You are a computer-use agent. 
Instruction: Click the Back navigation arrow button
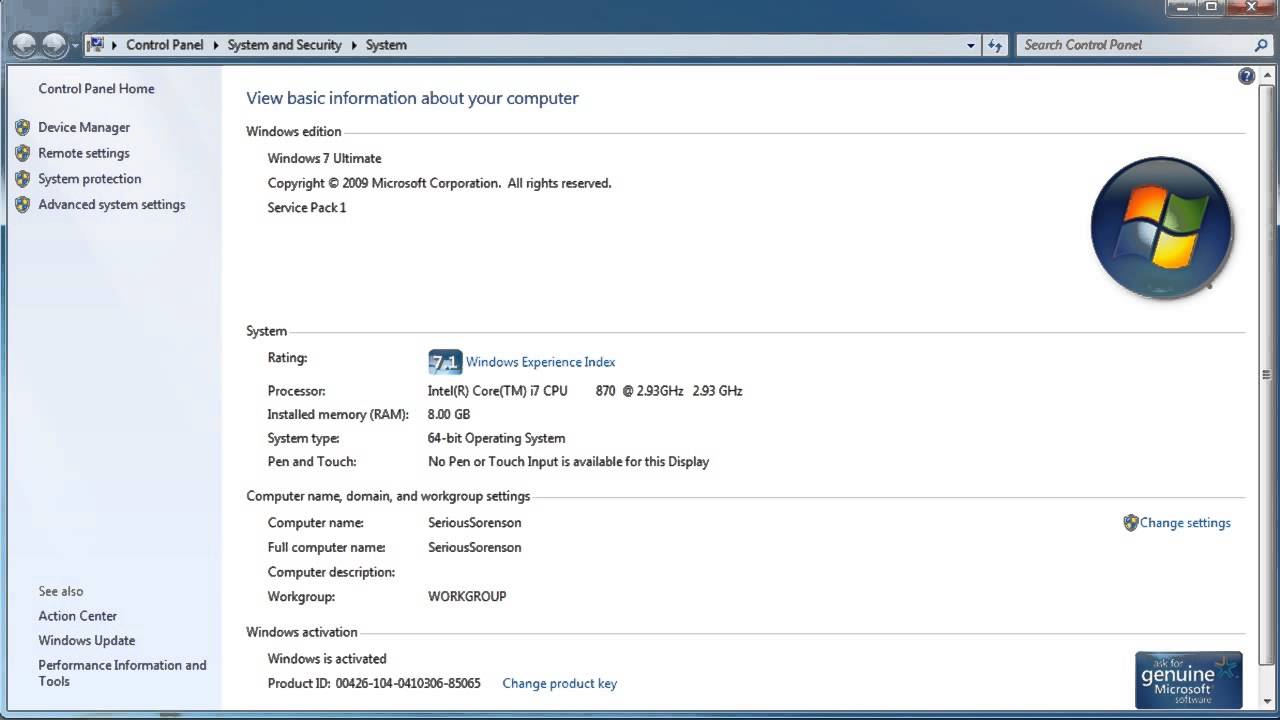click(x=24, y=45)
